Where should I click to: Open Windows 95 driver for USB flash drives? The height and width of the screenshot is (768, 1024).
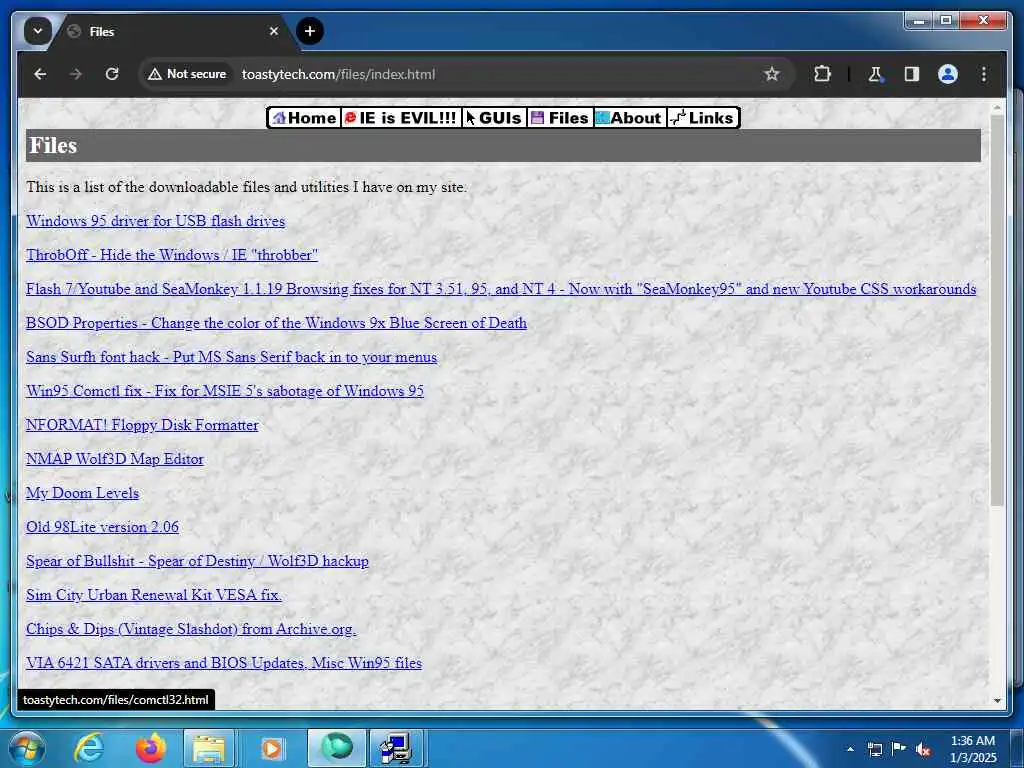[x=155, y=221]
